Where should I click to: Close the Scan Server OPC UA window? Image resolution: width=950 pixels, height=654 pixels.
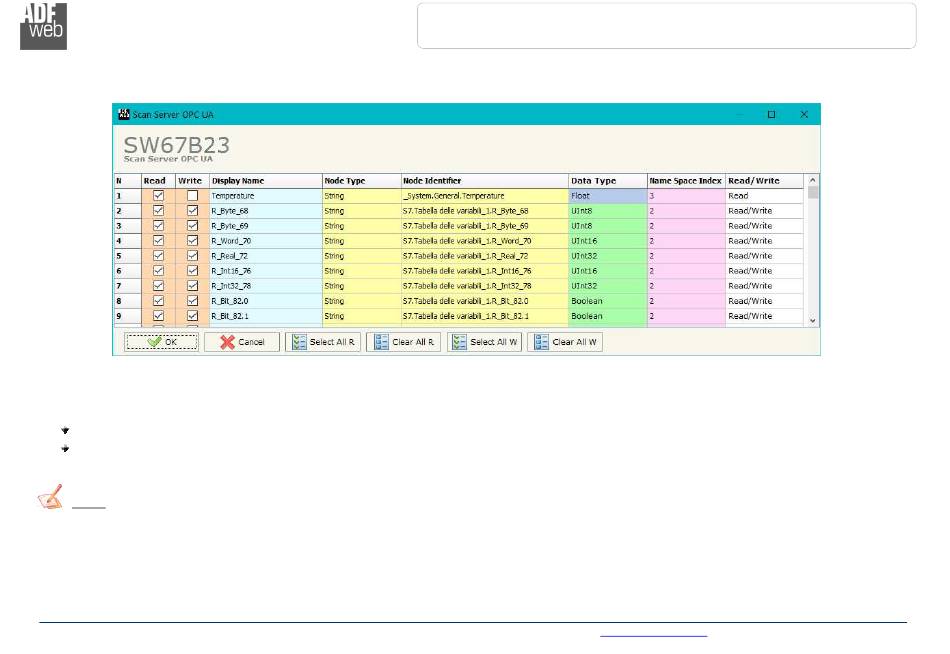tap(804, 114)
